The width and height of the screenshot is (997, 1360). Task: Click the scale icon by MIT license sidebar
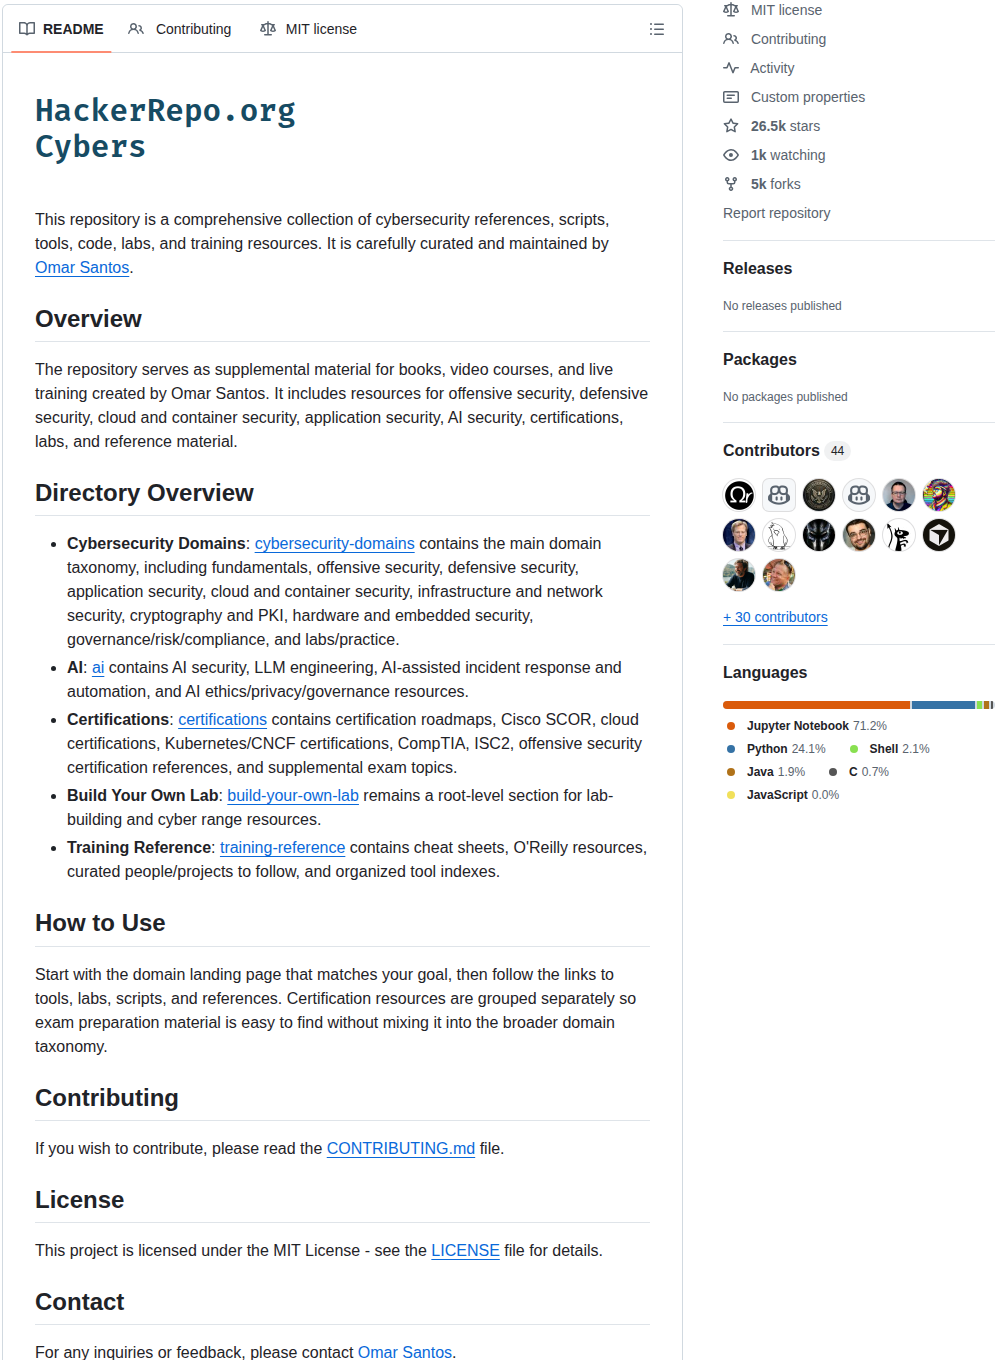pos(731,10)
